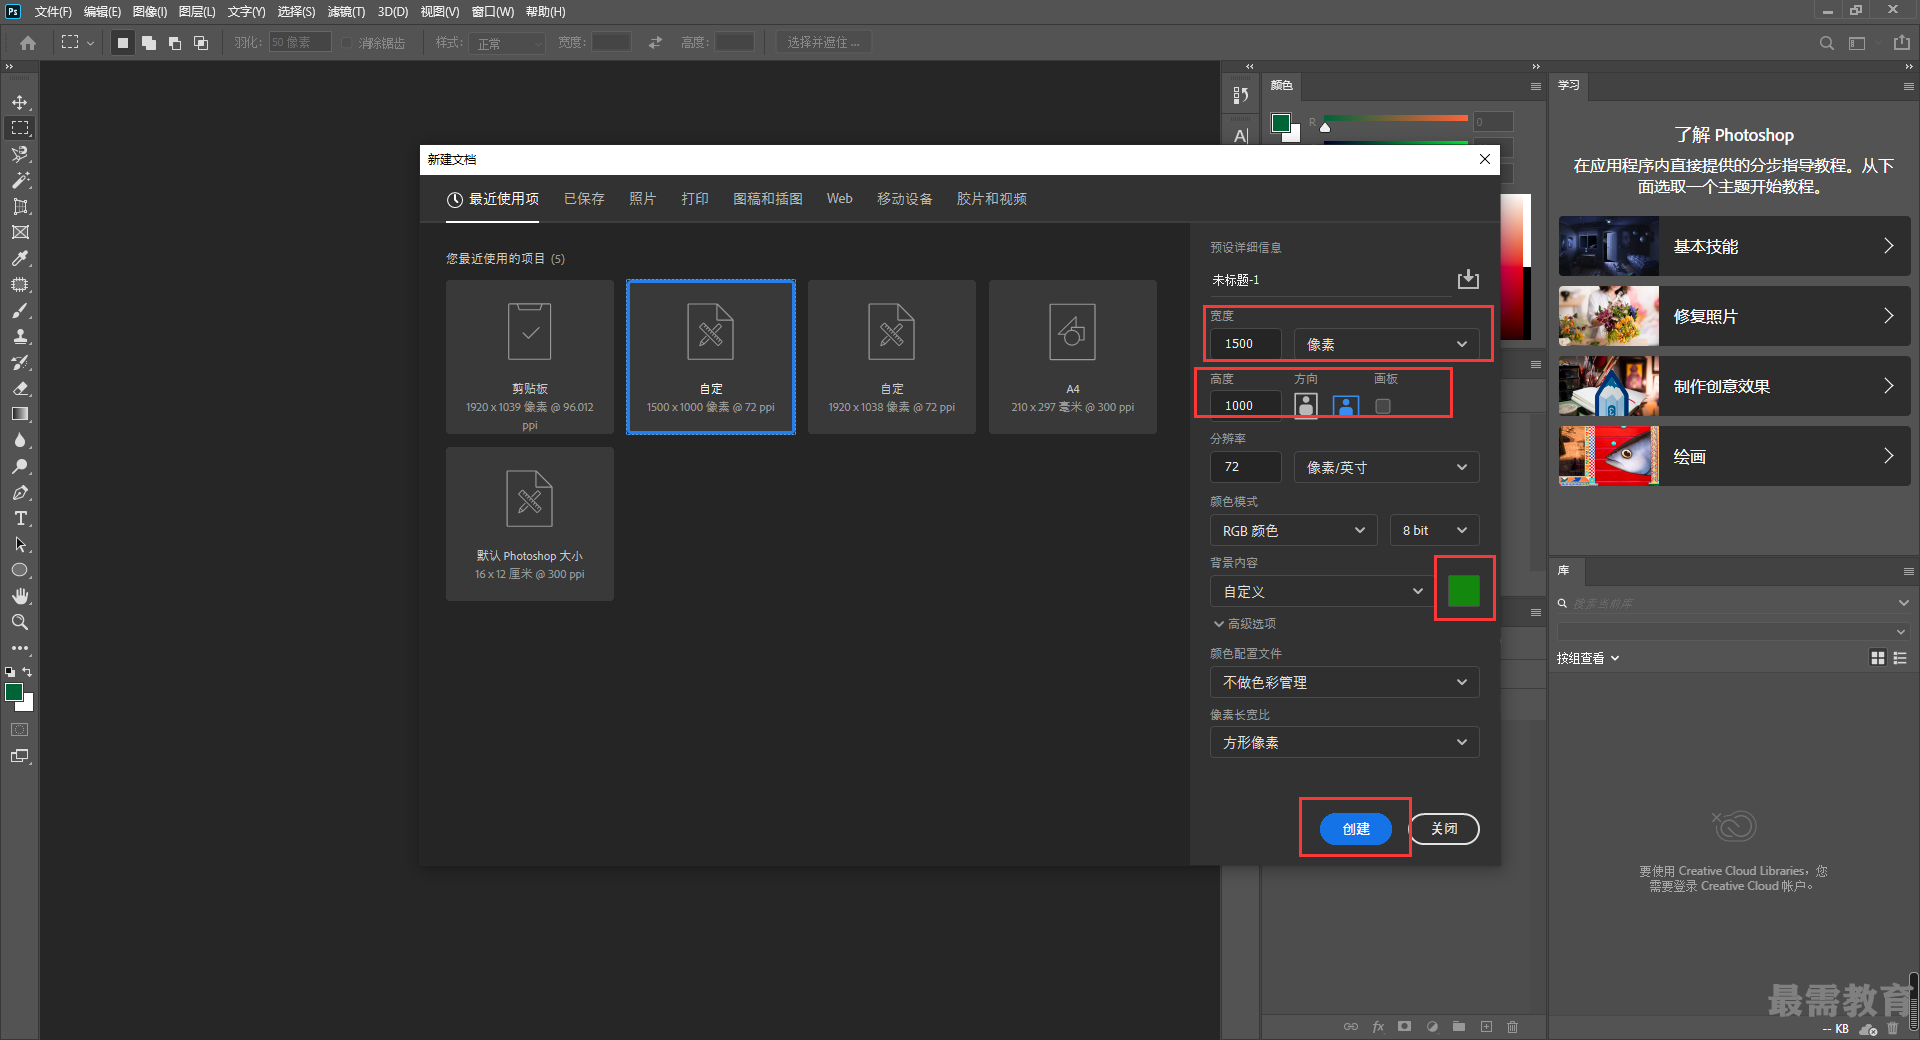1920x1040 pixels.
Task: Open color mode dropdown RGB 颜色
Action: coord(1293,530)
